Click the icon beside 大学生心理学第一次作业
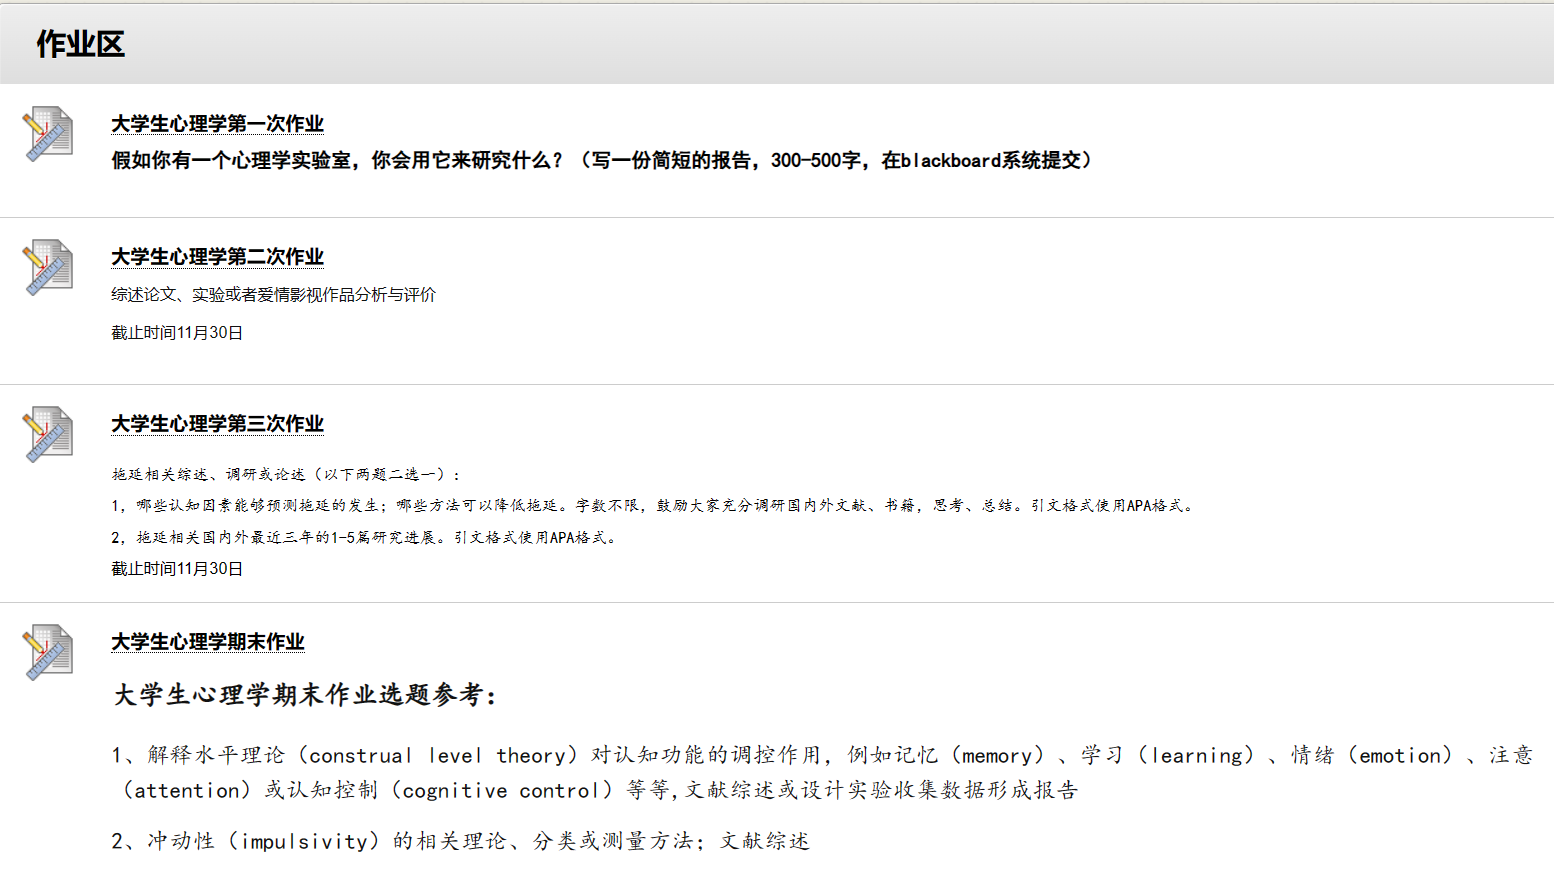Viewport: 1554px width, 873px height. pos(48,134)
